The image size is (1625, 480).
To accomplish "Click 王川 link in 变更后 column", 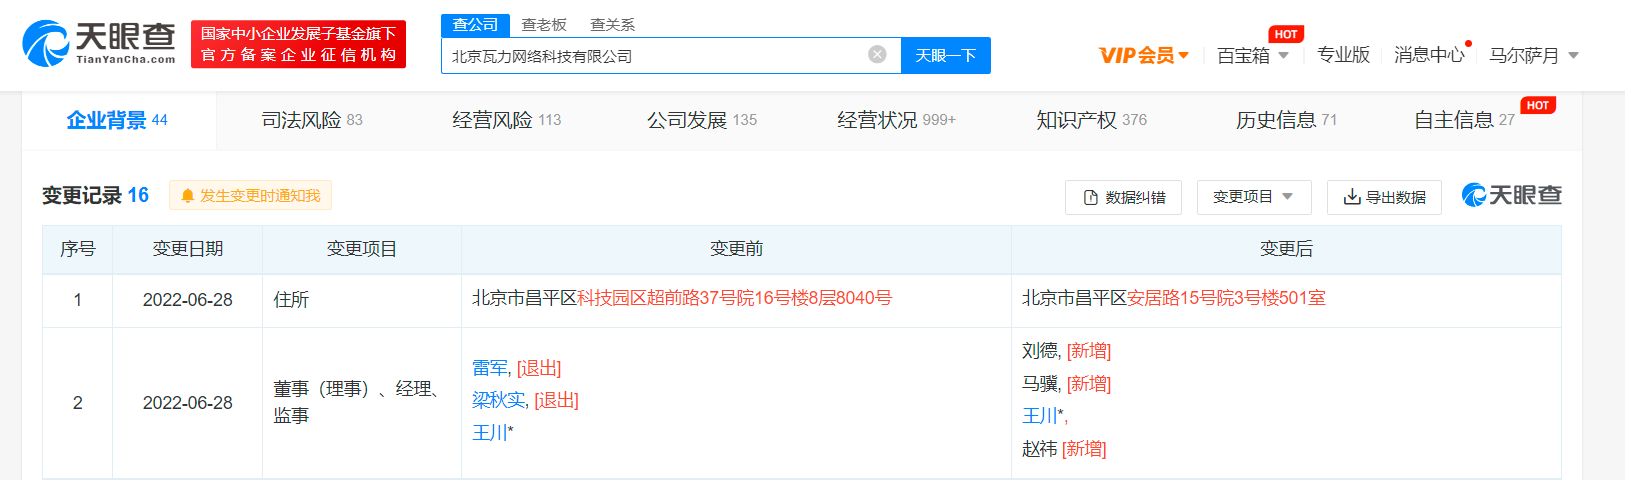I will pos(1039,416).
